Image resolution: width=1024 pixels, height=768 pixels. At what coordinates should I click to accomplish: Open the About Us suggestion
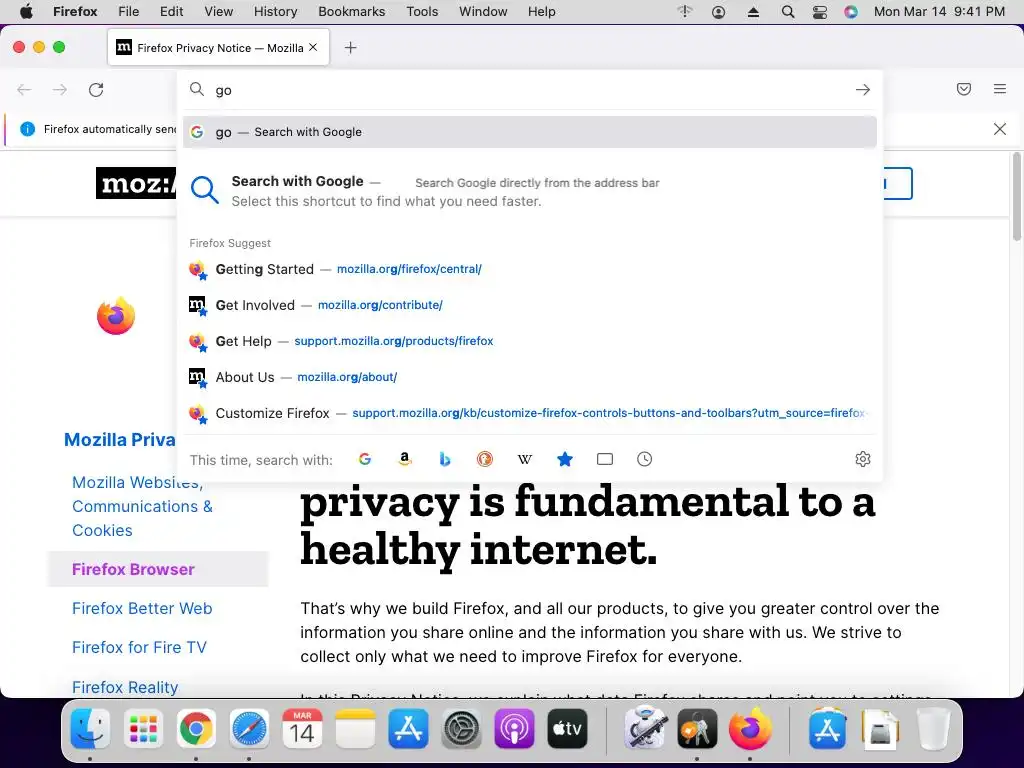point(530,377)
